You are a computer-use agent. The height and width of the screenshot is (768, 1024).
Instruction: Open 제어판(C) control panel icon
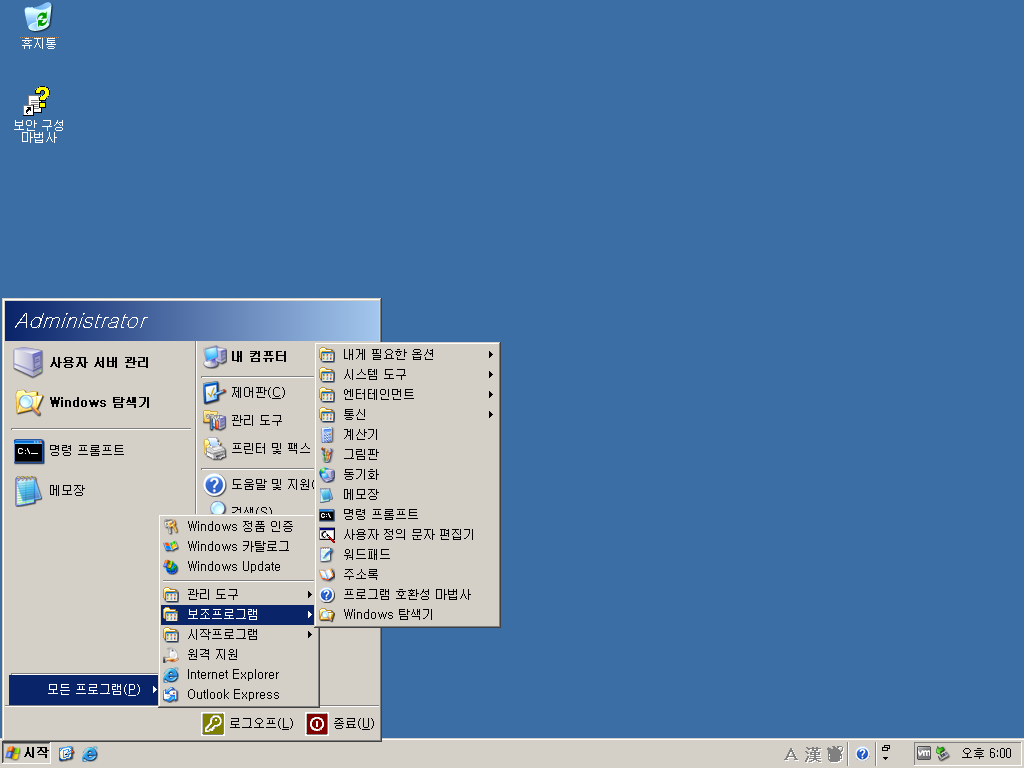click(x=214, y=393)
